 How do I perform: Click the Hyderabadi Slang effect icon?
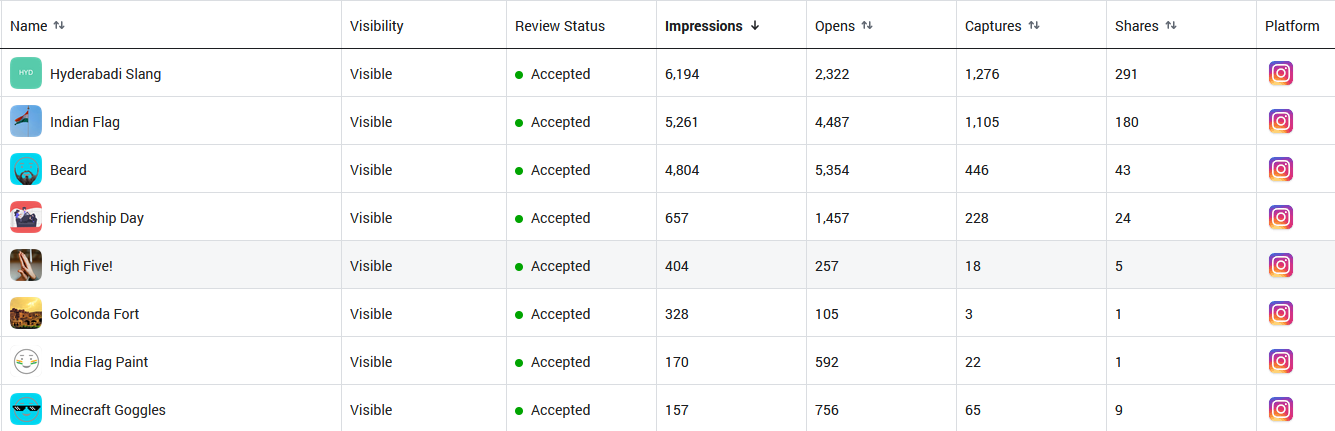[26, 73]
